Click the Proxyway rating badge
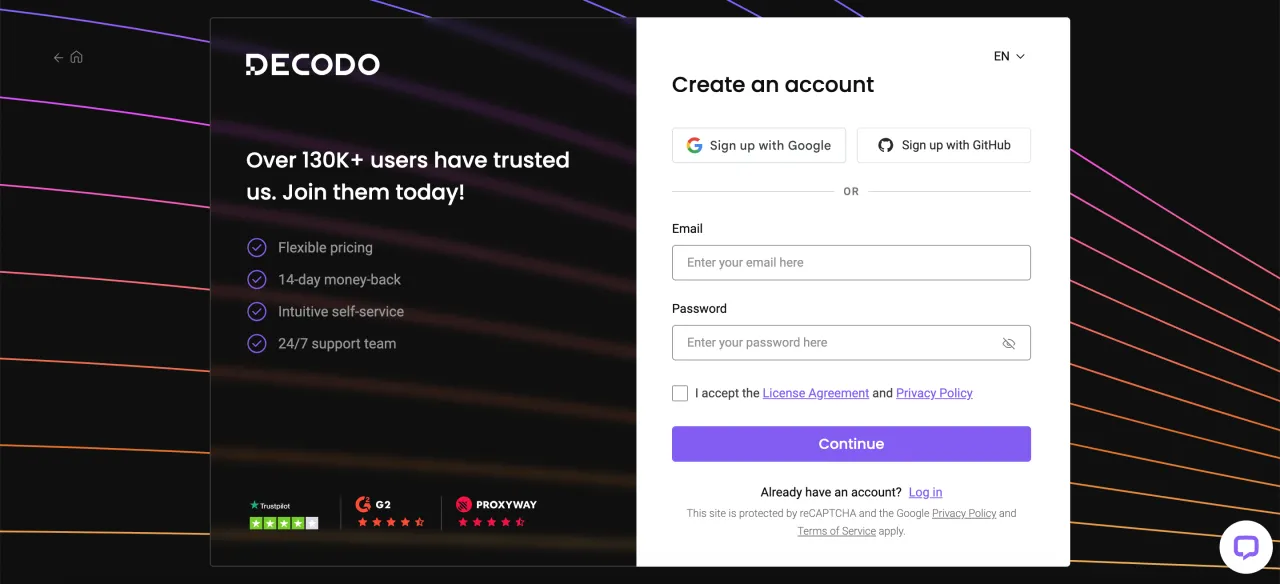The image size is (1280, 584). (x=496, y=512)
